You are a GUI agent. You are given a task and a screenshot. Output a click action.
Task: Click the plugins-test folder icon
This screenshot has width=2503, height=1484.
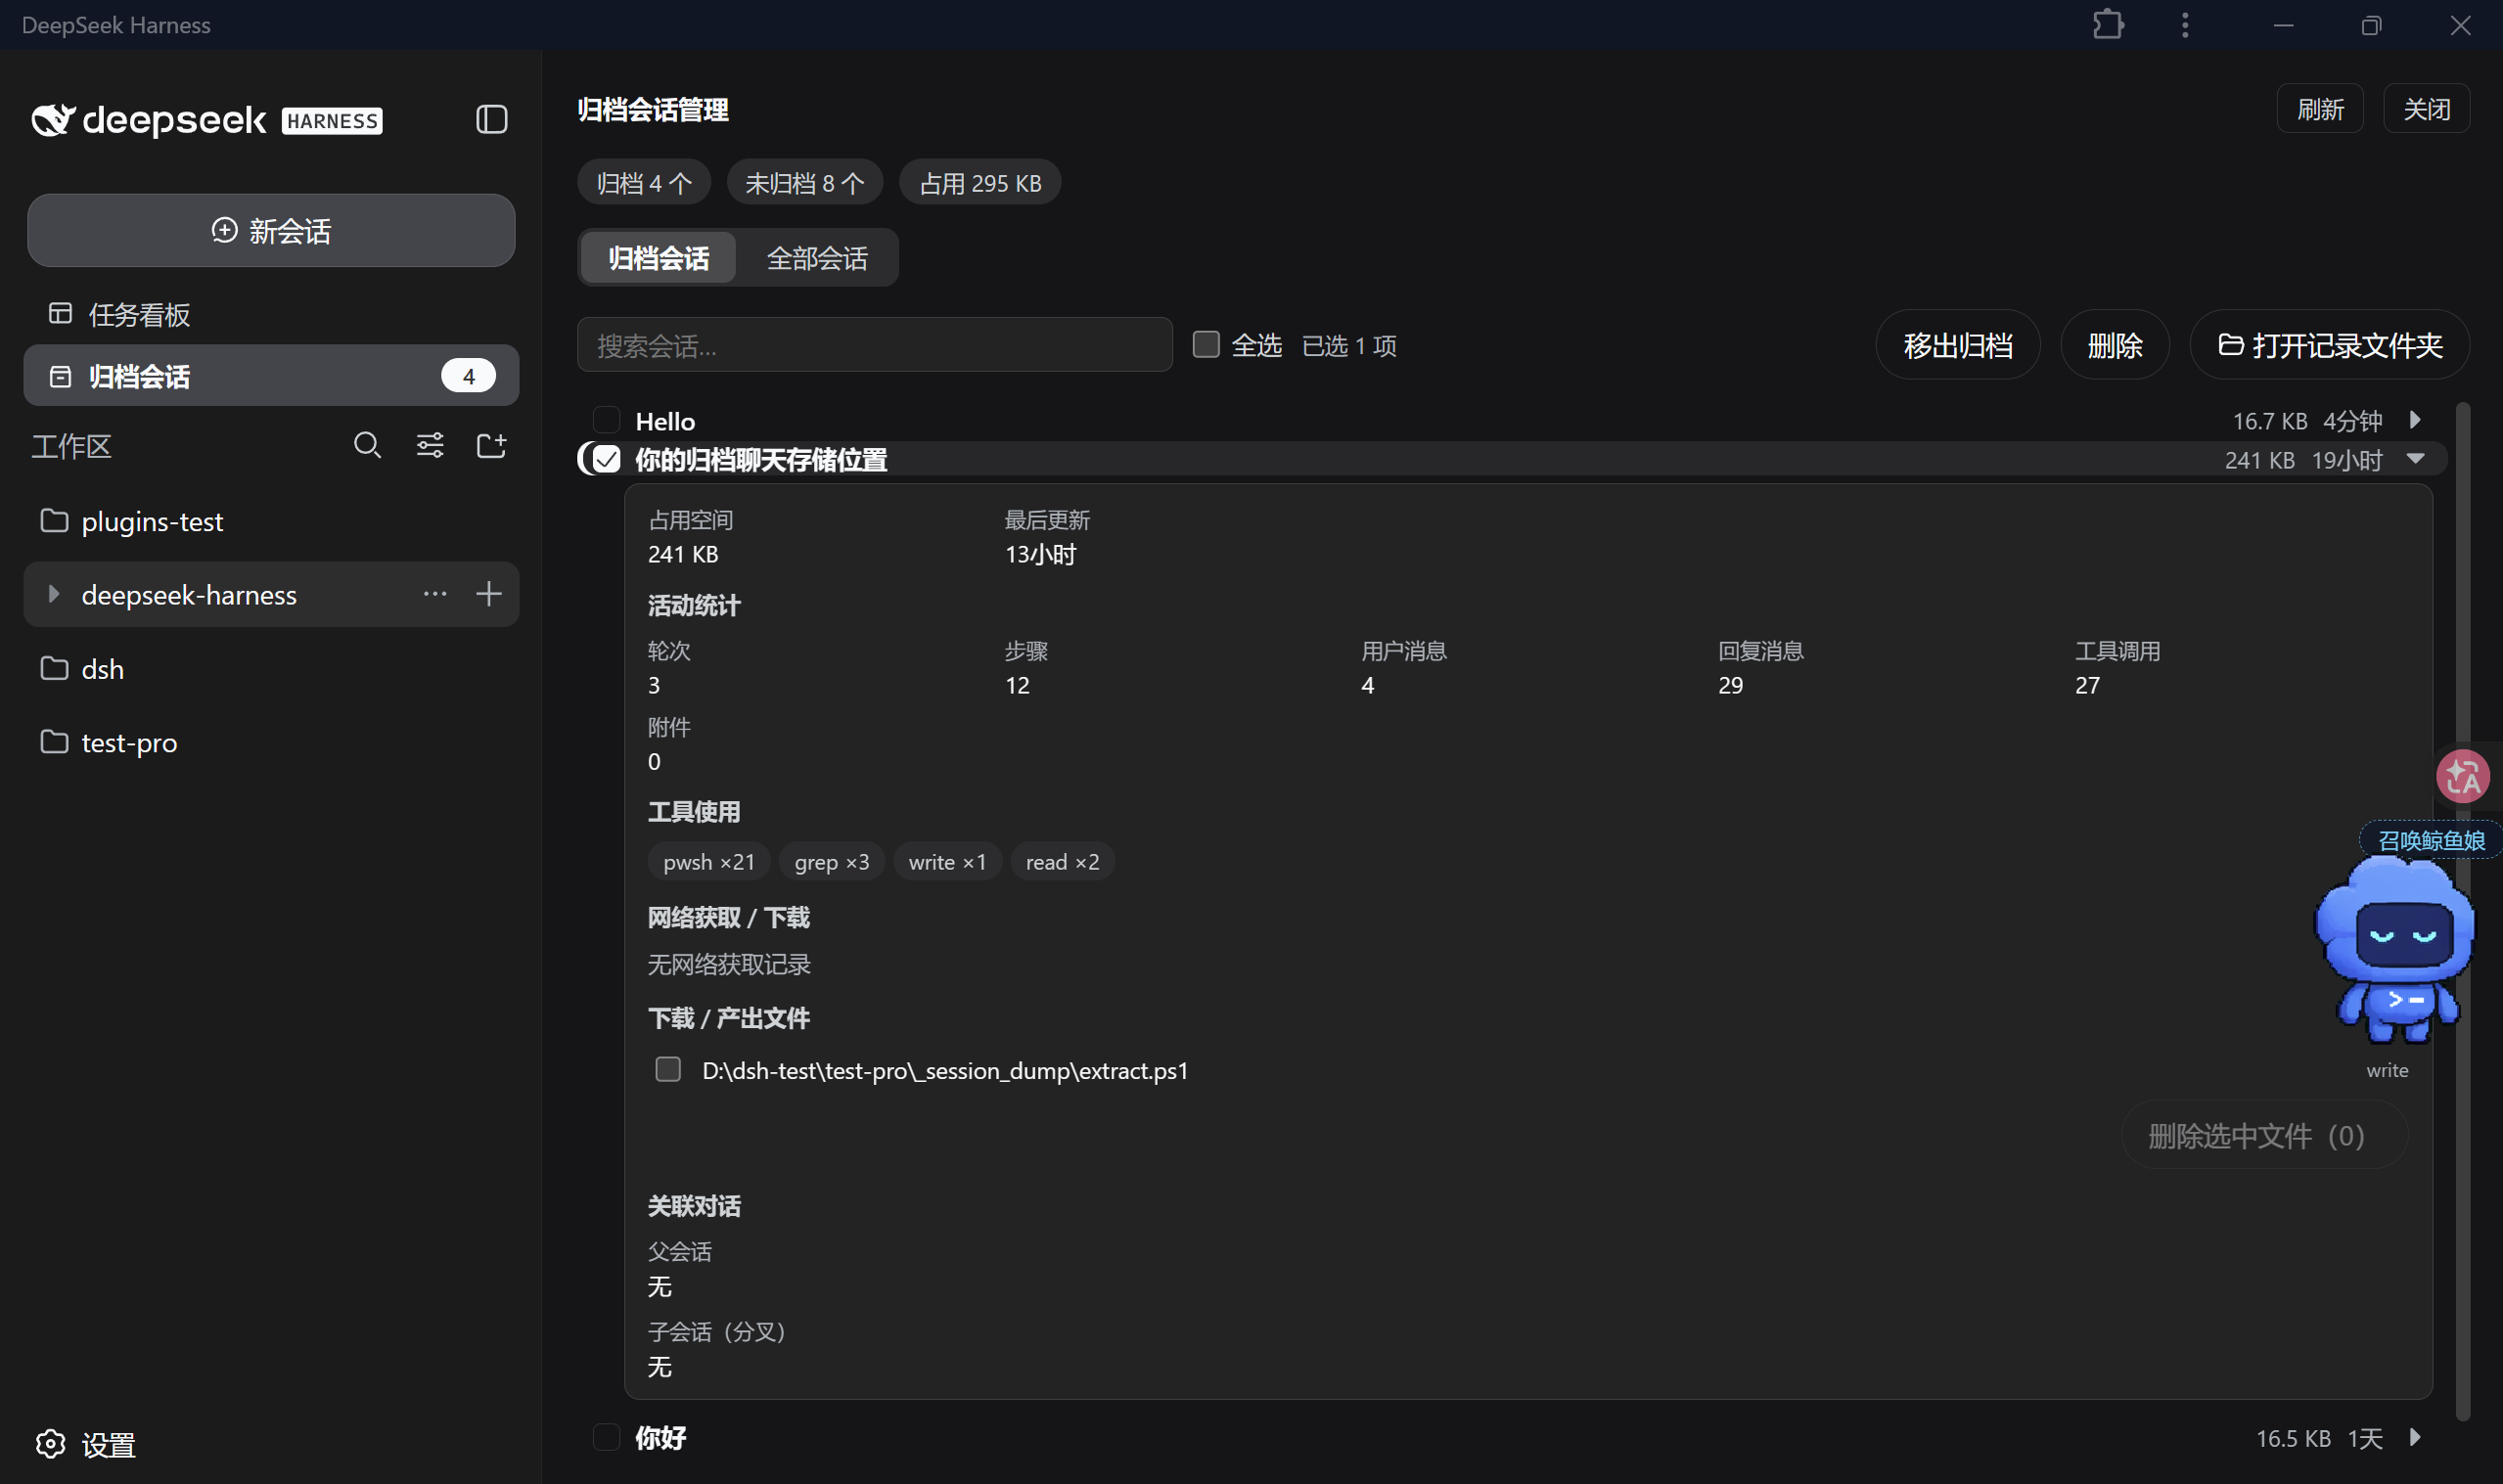click(x=54, y=521)
